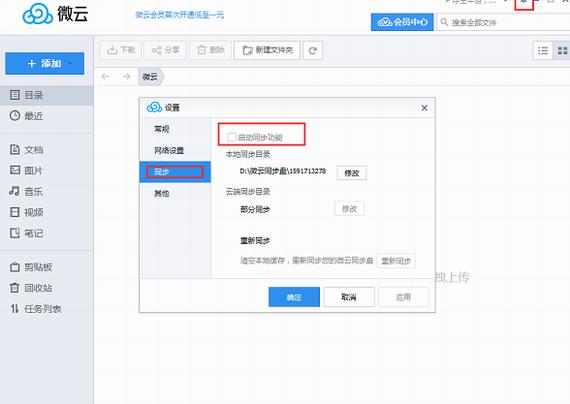Click the 视频 video icon

click(15, 212)
